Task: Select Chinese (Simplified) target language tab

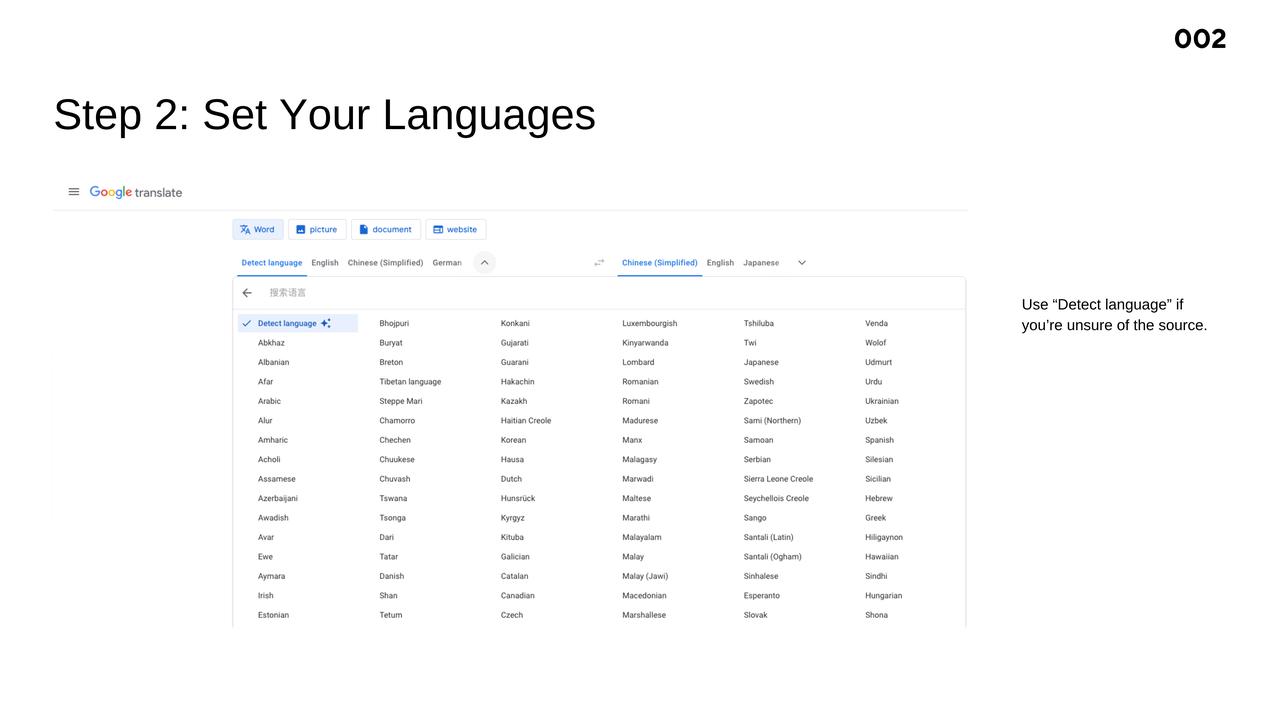Action: 659,263
